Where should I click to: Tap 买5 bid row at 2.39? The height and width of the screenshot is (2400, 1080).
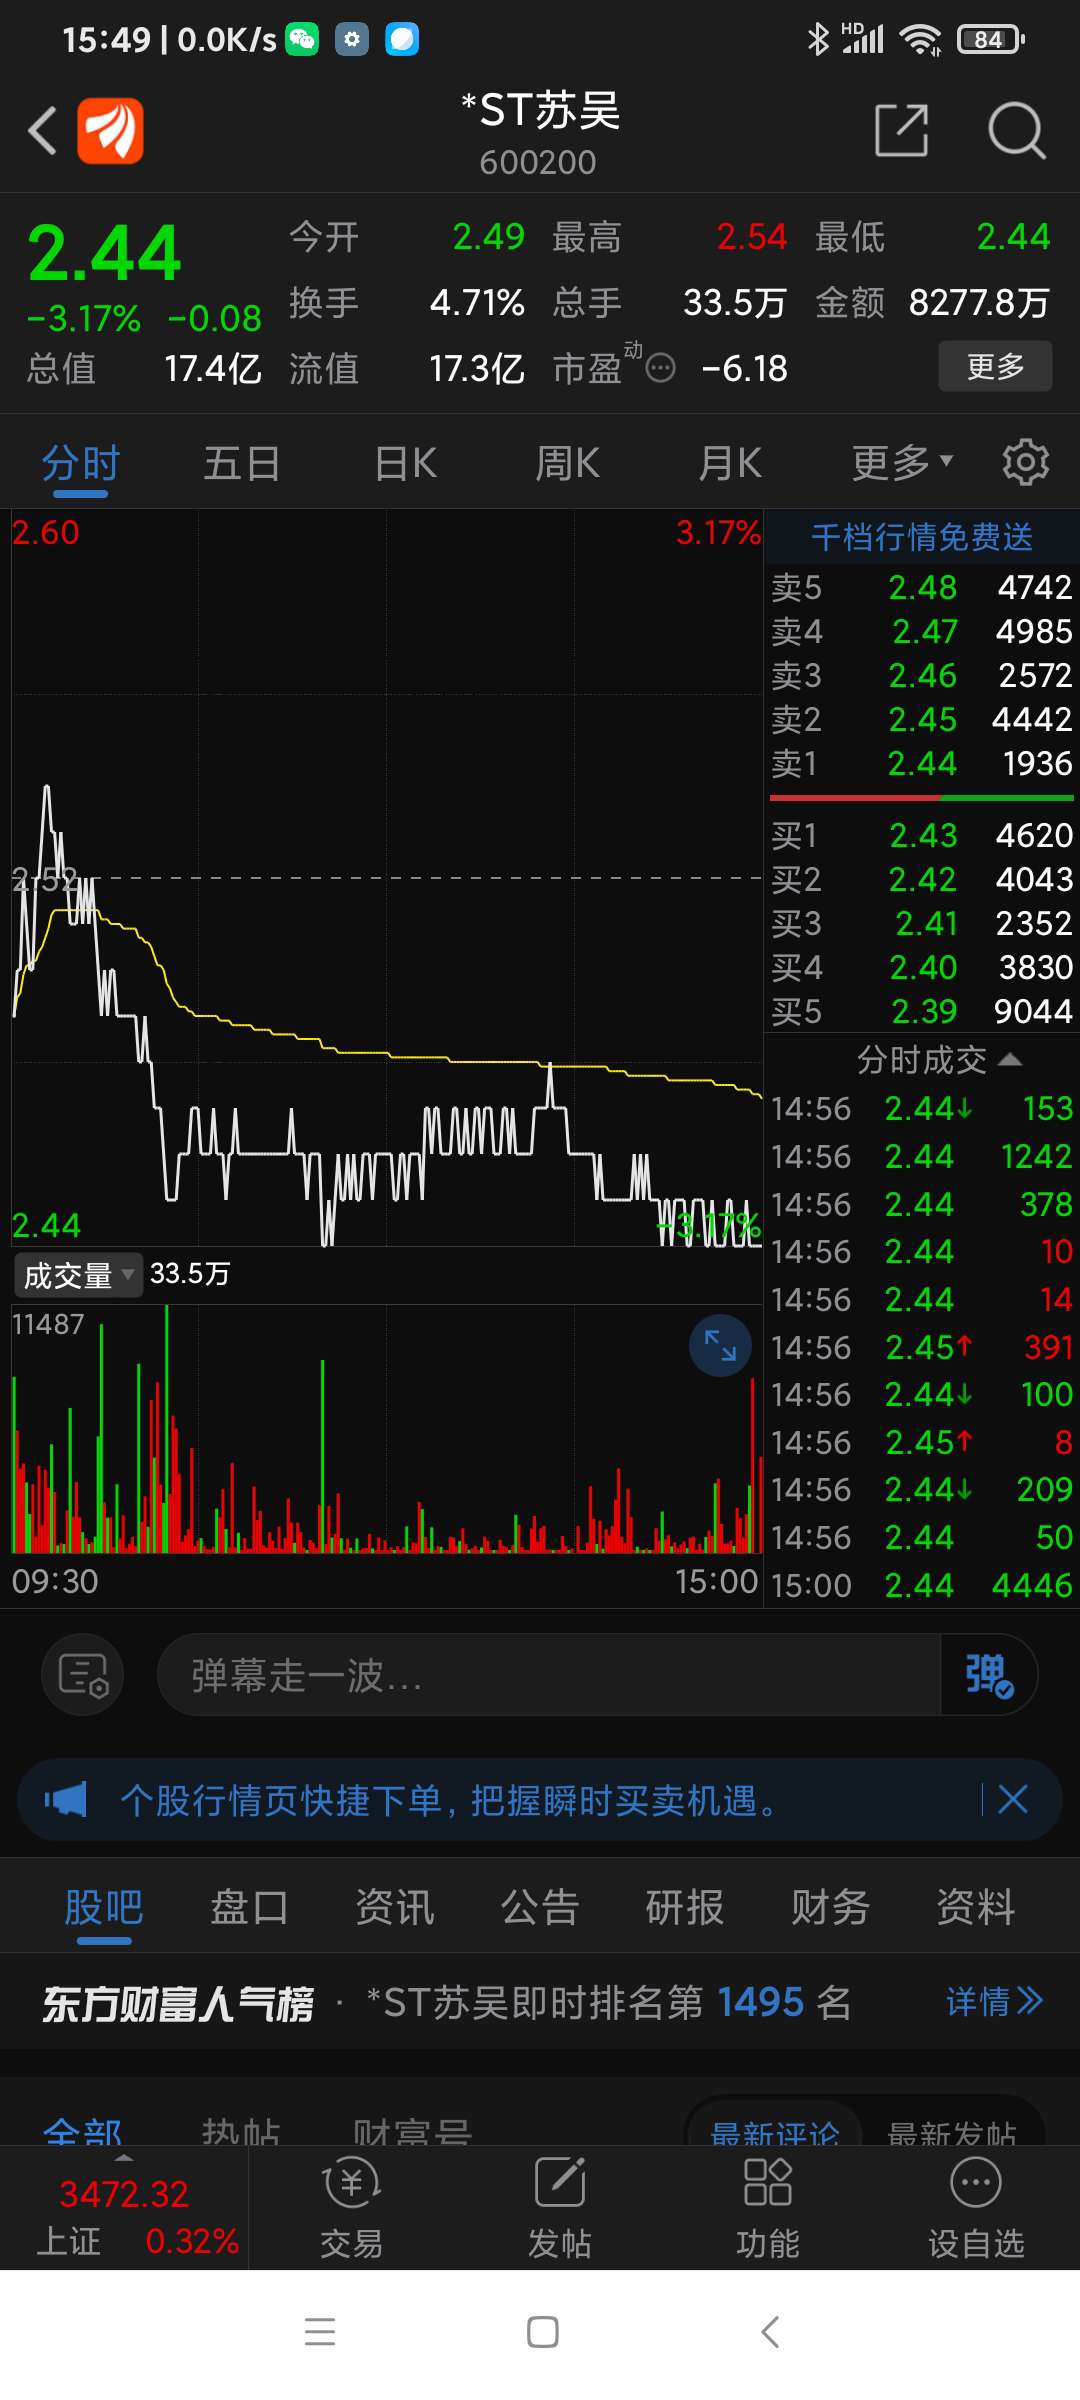(x=921, y=1011)
